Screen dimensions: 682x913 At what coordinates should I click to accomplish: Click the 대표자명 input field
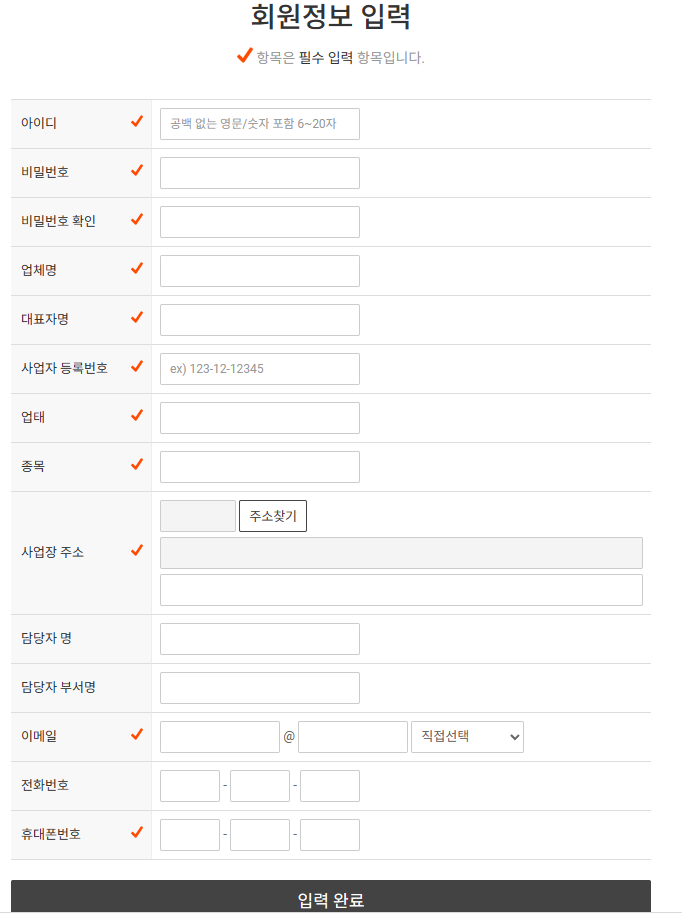(259, 319)
